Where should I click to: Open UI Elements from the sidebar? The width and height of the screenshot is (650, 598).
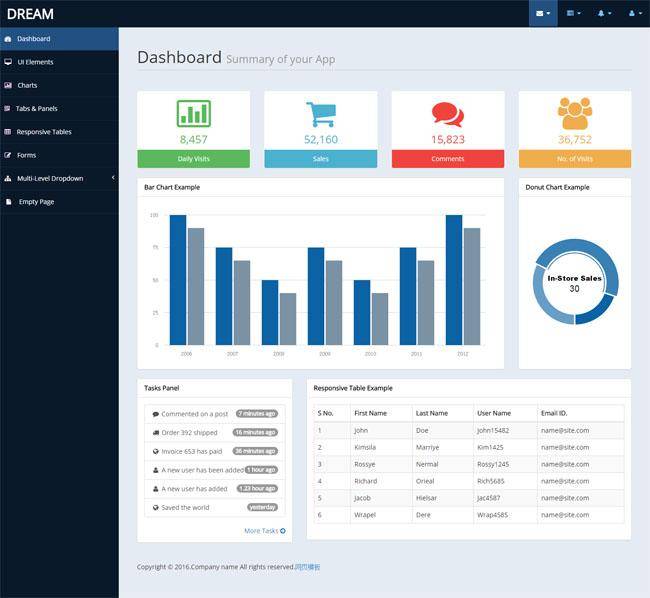(x=35, y=62)
